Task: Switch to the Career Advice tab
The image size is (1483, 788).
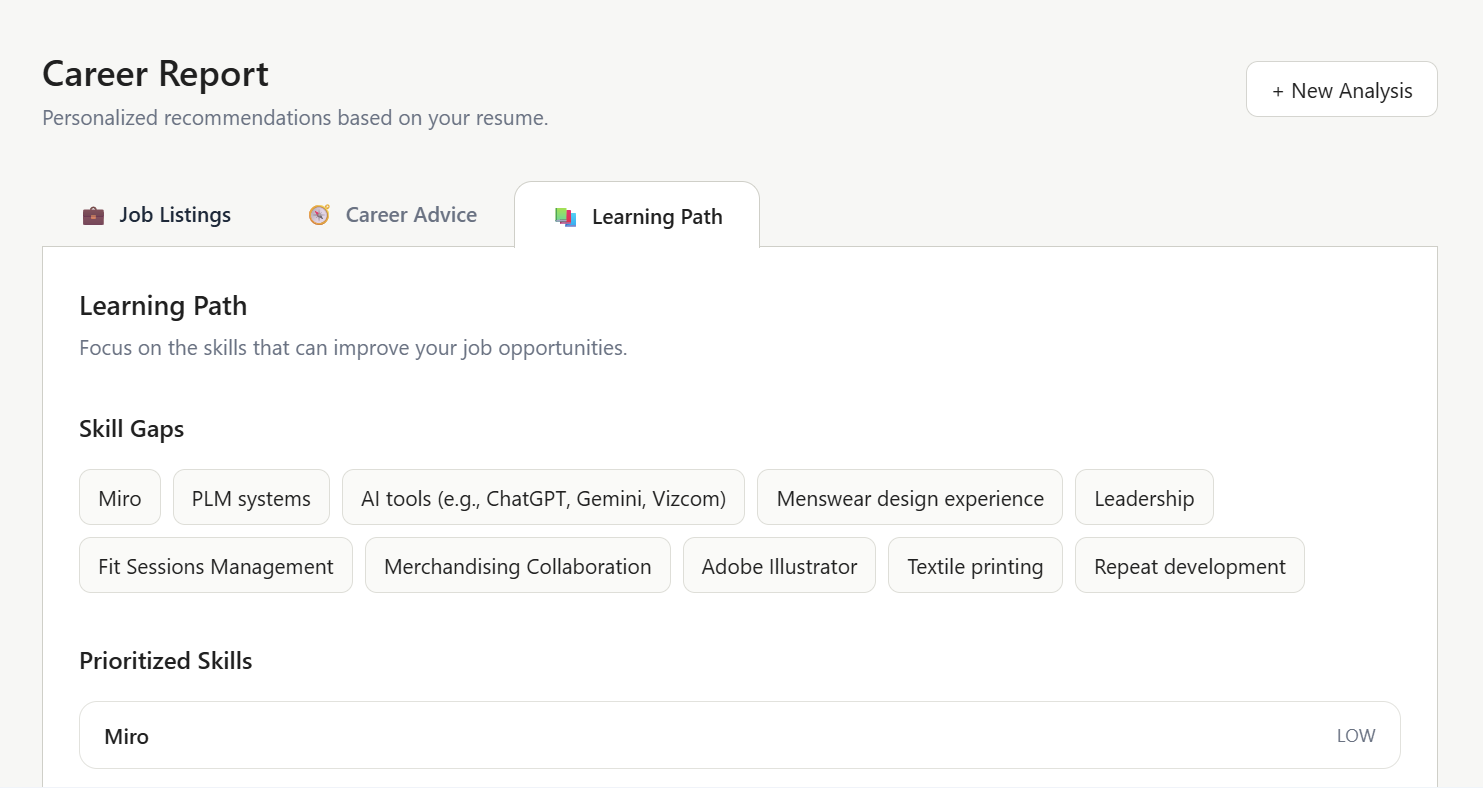Action: pyautogui.click(x=392, y=215)
